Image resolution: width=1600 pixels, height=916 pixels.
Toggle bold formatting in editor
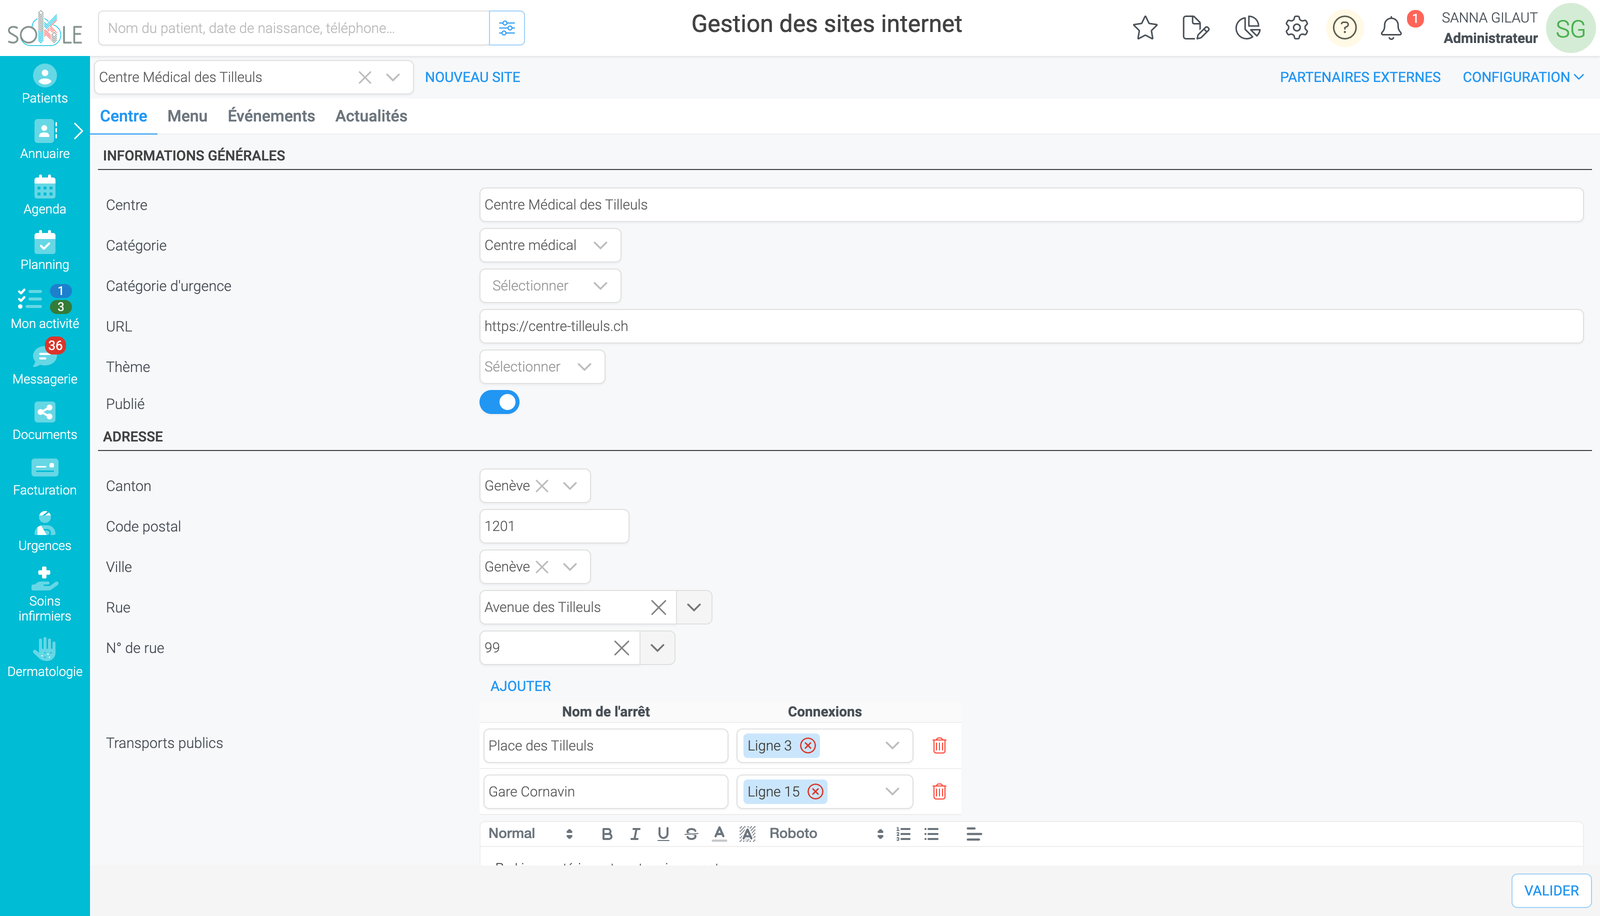(x=607, y=834)
